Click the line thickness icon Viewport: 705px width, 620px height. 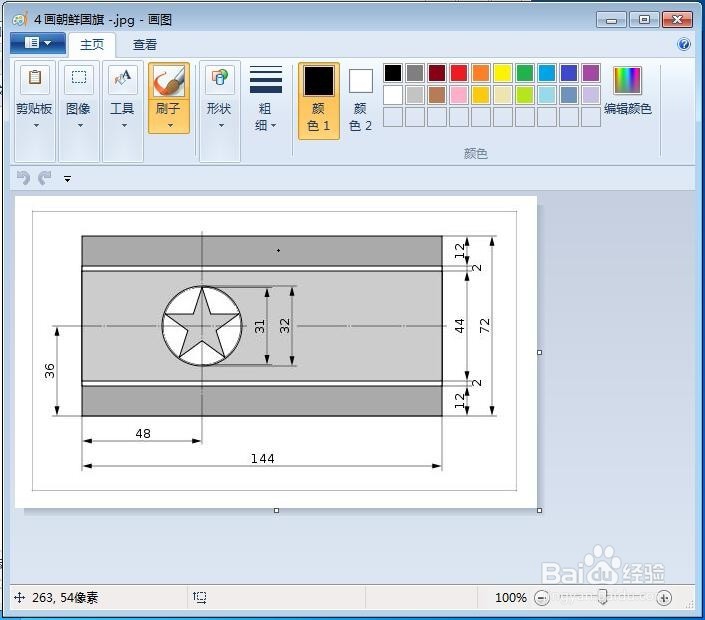(266, 79)
